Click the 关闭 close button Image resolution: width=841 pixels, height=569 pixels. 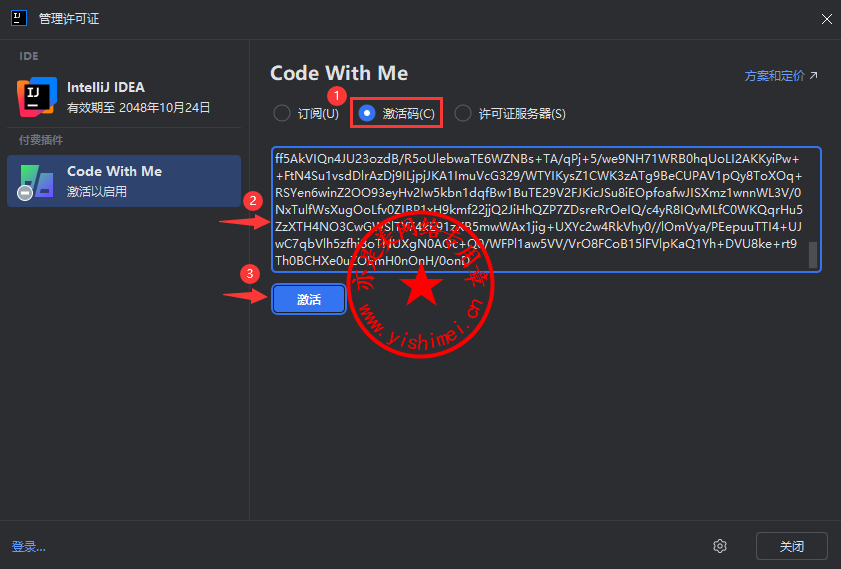[x=792, y=546]
